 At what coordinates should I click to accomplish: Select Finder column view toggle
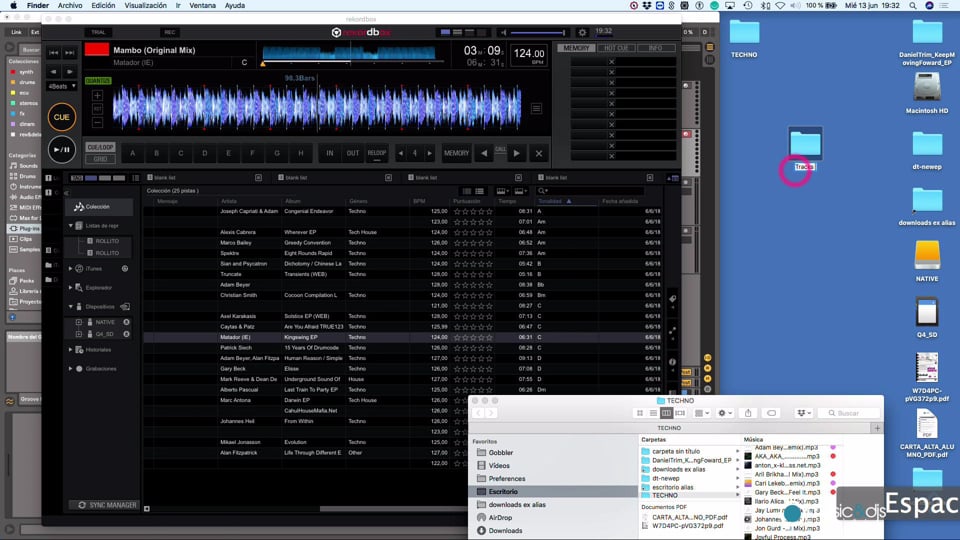click(666, 413)
